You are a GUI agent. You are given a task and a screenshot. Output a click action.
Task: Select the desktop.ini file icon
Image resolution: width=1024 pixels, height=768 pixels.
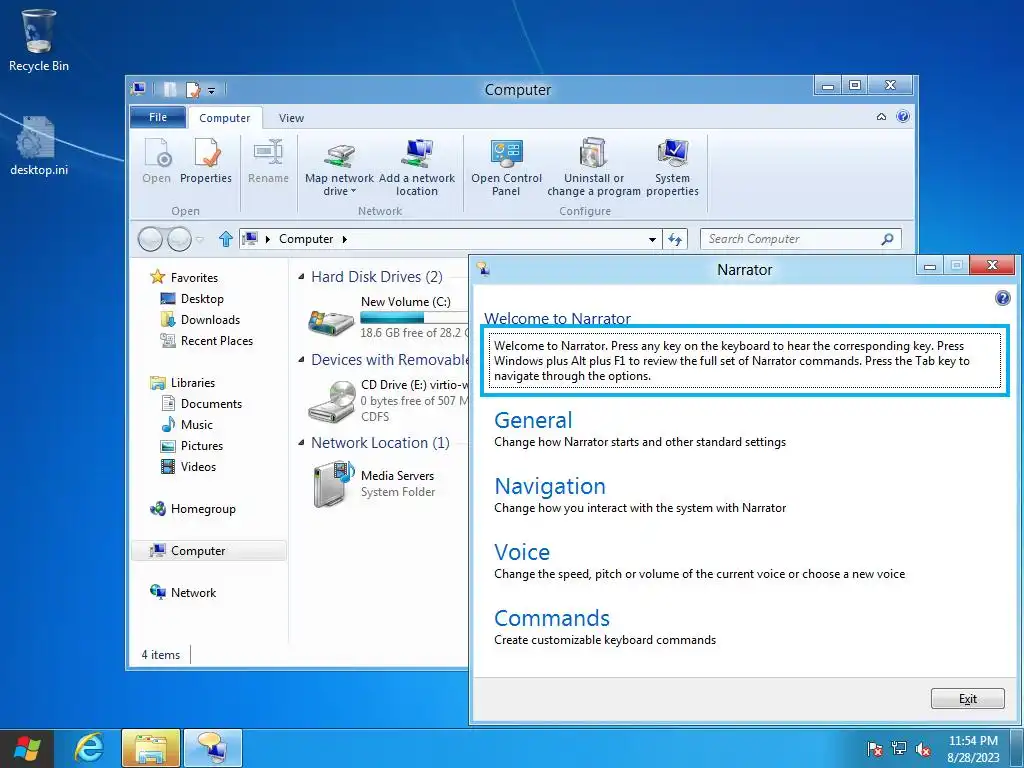click(38, 145)
